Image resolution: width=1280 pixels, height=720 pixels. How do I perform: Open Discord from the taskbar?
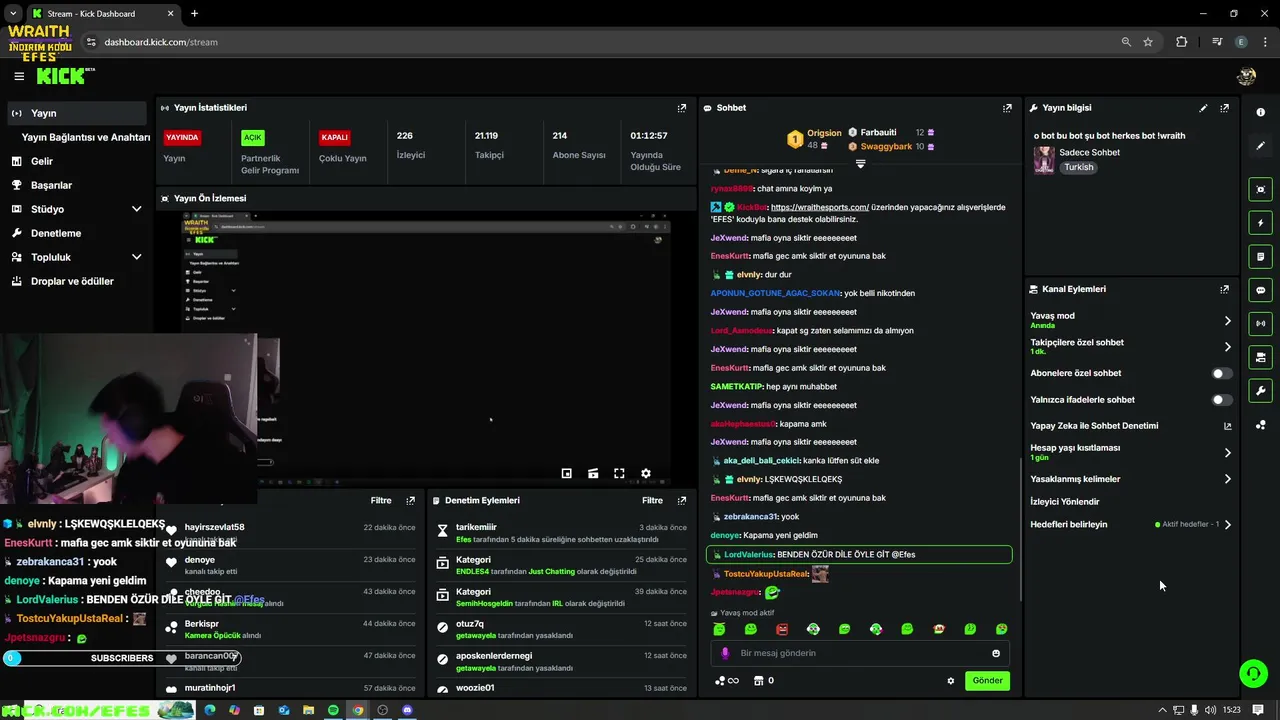tap(408, 710)
